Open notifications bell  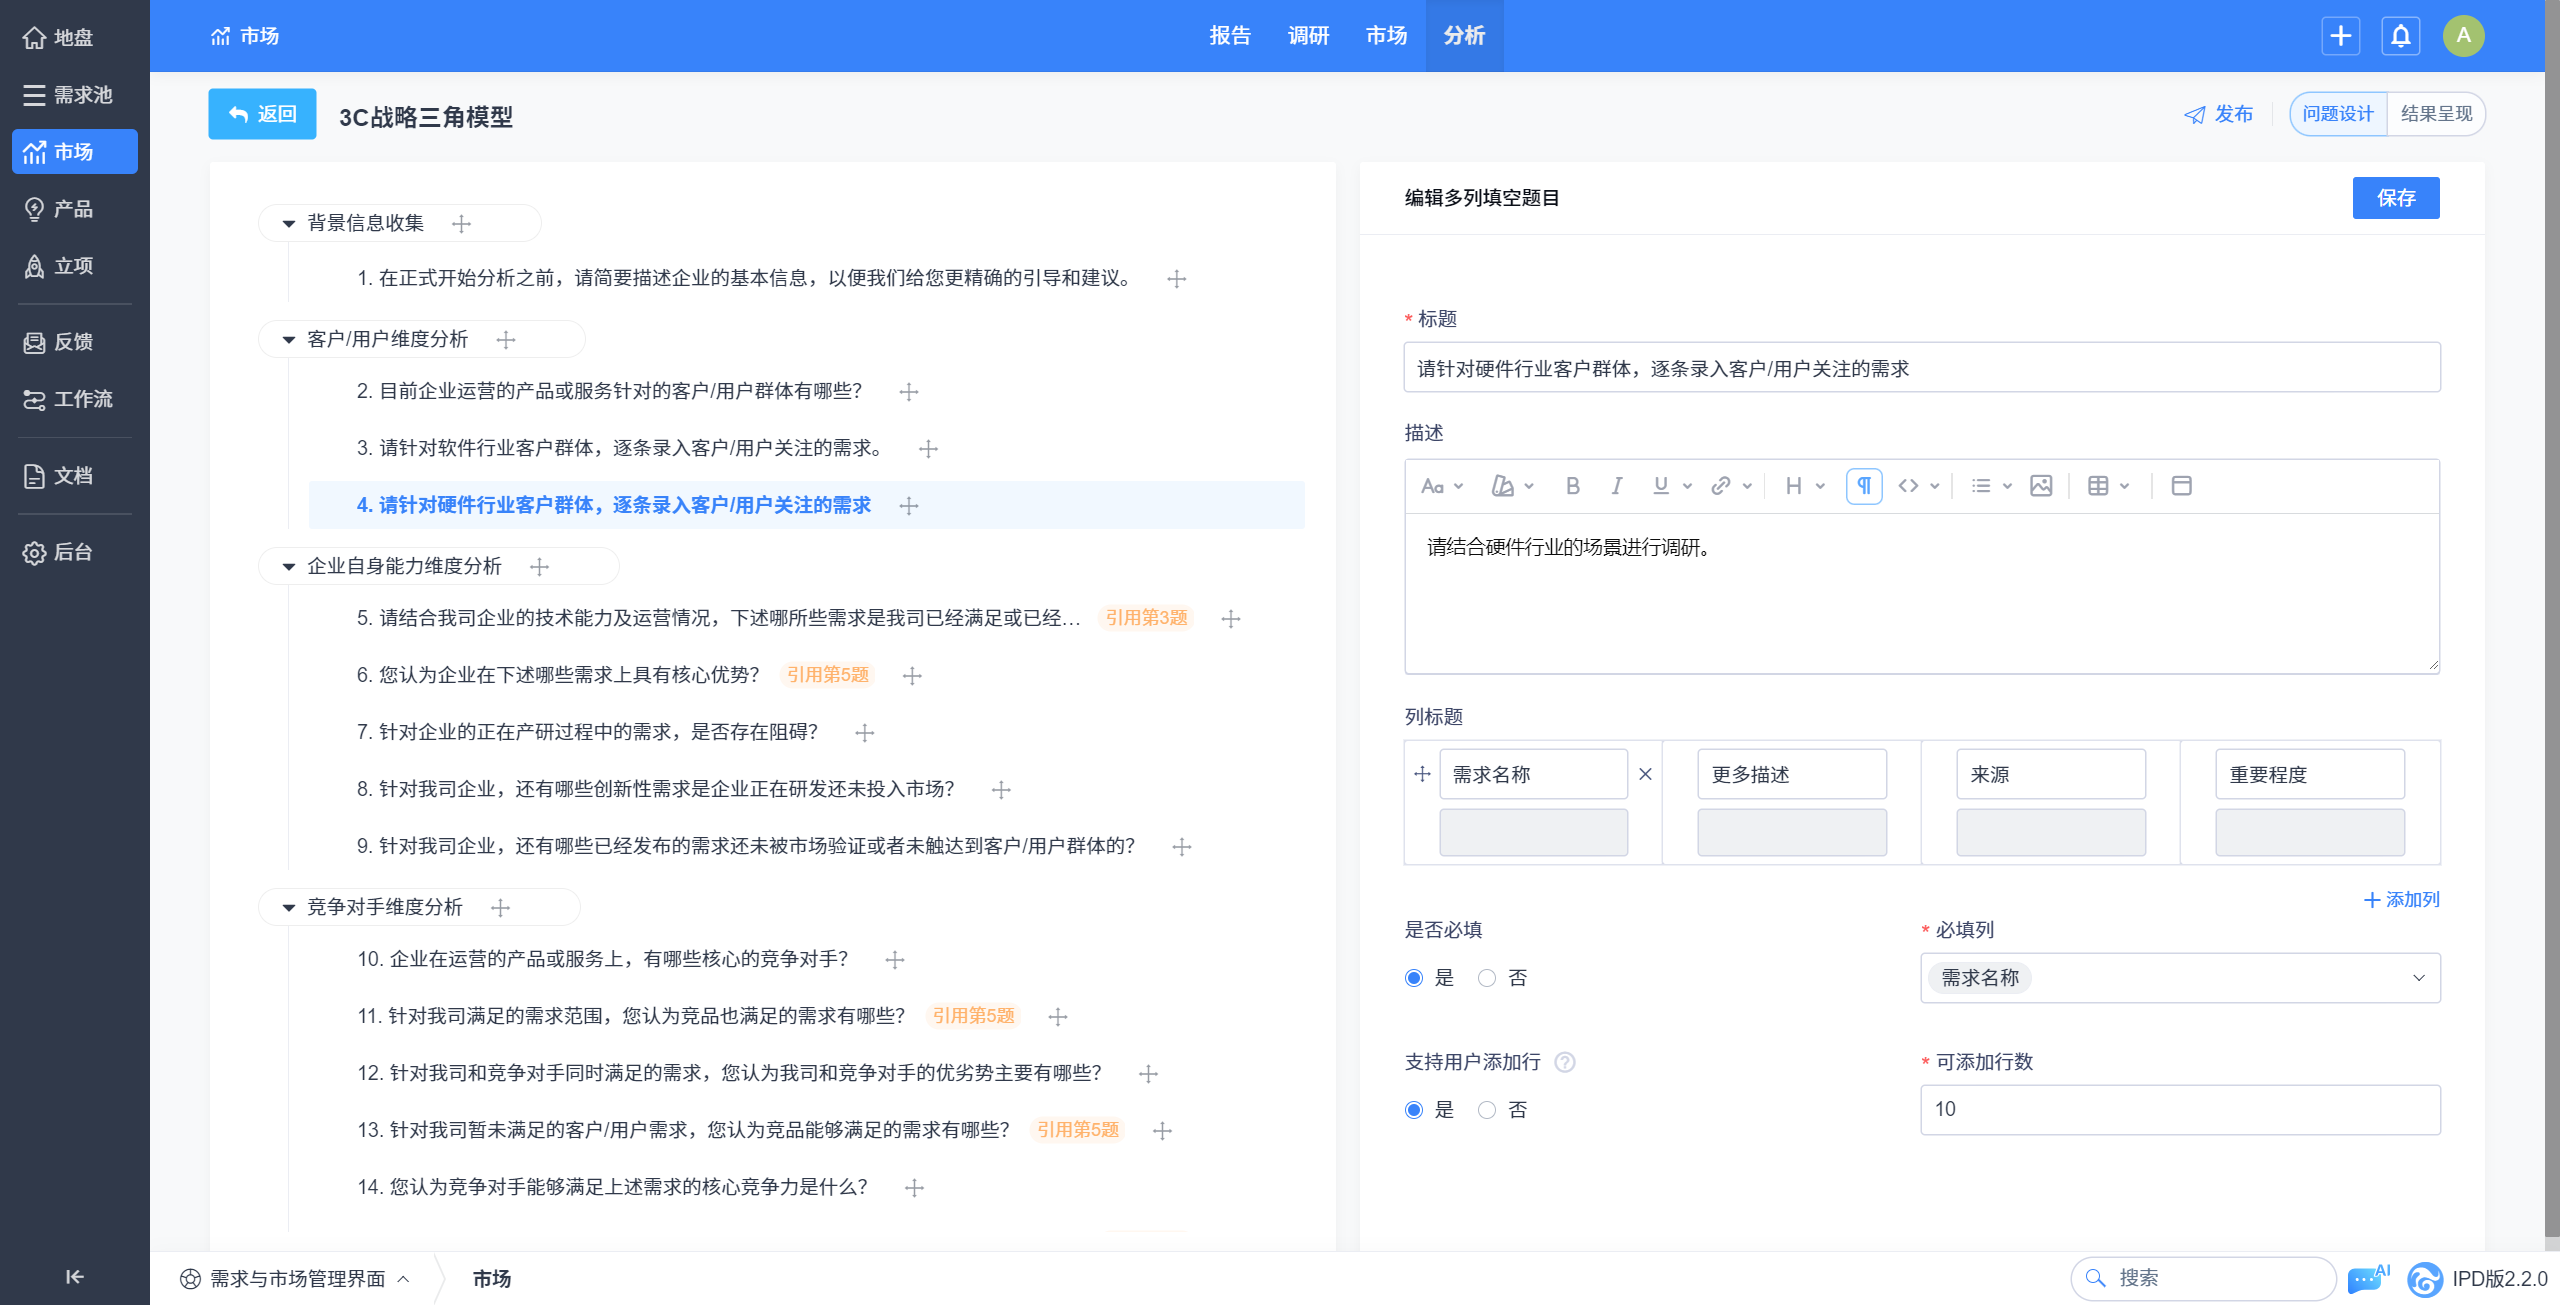[2400, 36]
